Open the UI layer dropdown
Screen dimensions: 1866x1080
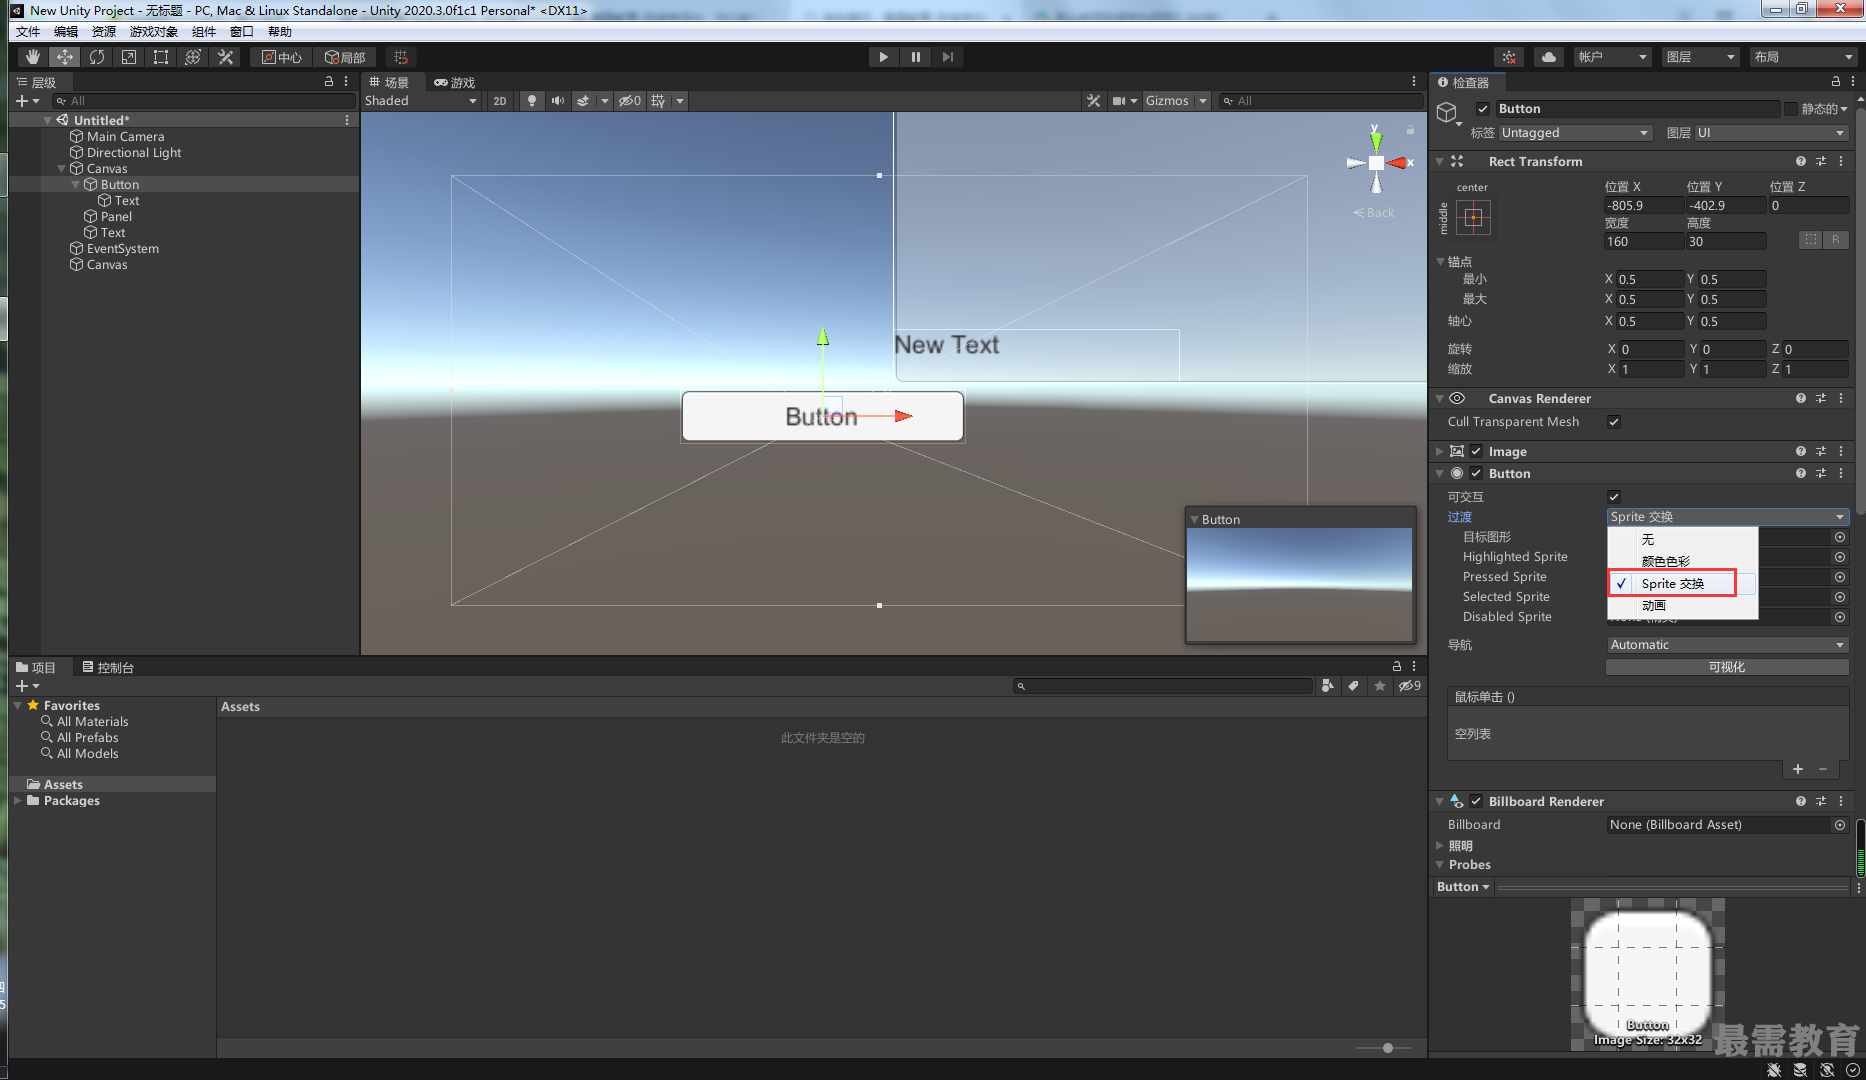(1771, 133)
